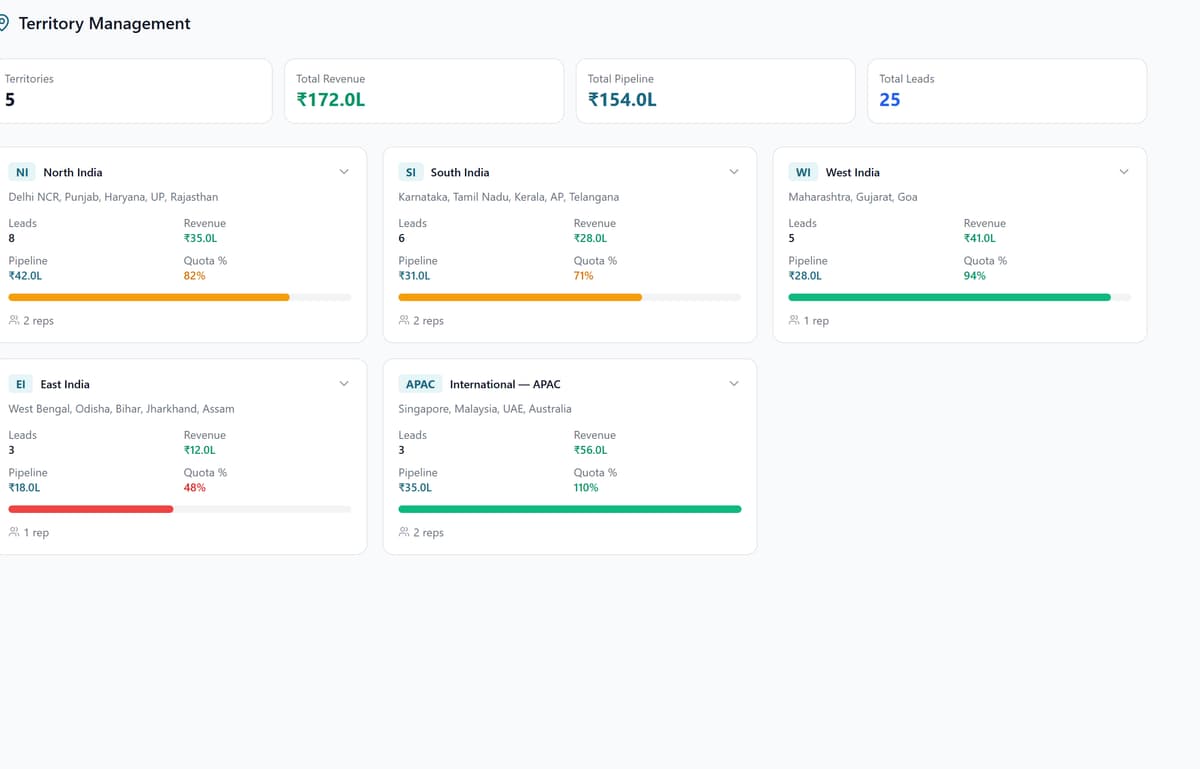Click the APAC territory badge
The height and width of the screenshot is (769, 1200).
tap(420, 384)
